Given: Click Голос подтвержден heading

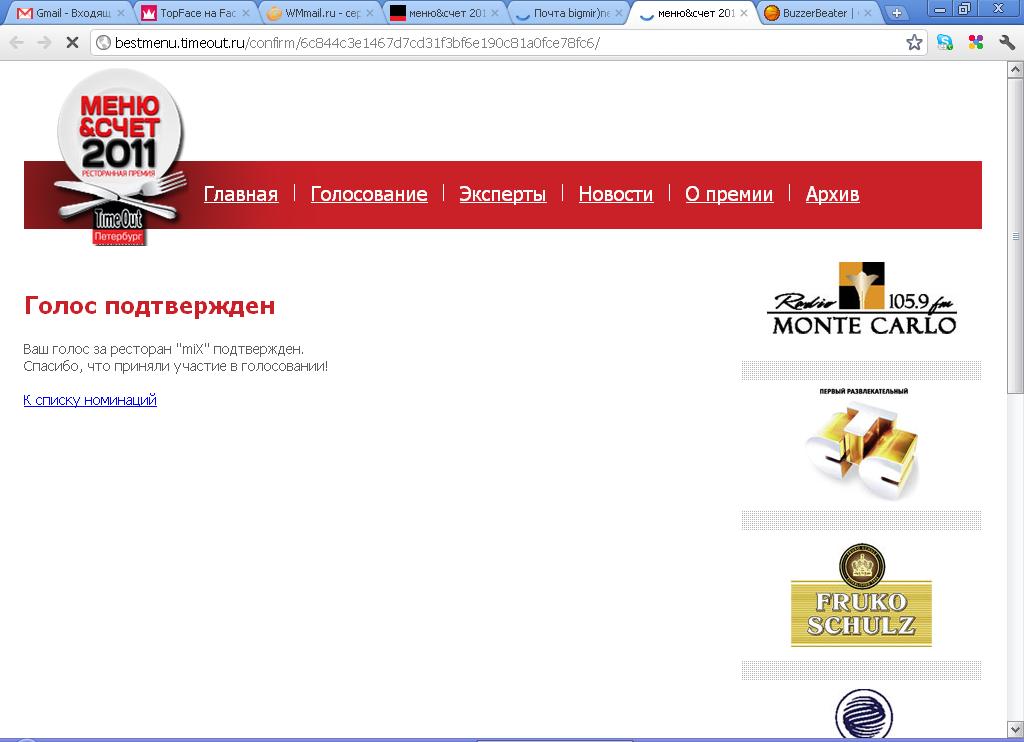Looking at the screenshot, I should (150, 306).
